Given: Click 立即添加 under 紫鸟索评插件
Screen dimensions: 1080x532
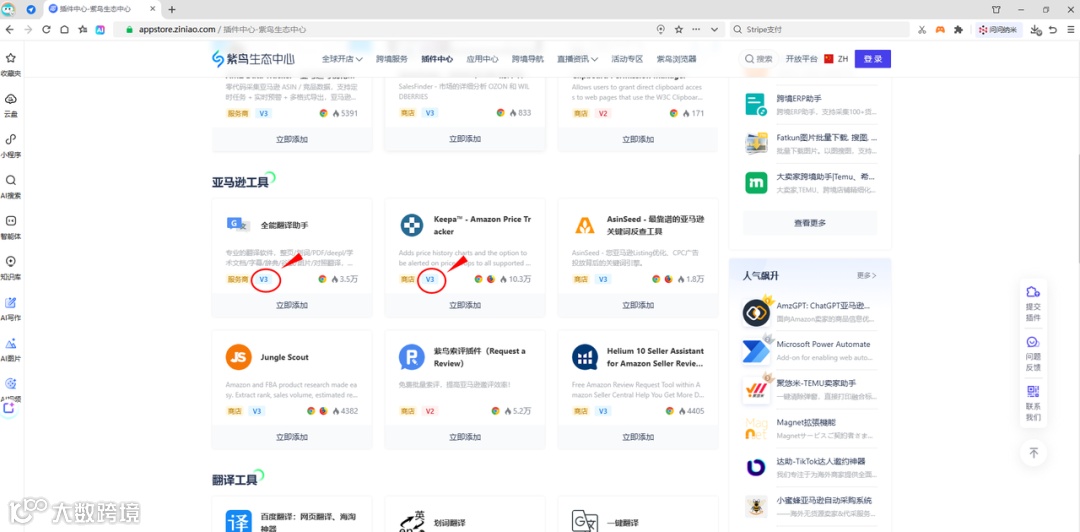Looking at the screenshot, I should pyautogui.click(x=465, y=437).
